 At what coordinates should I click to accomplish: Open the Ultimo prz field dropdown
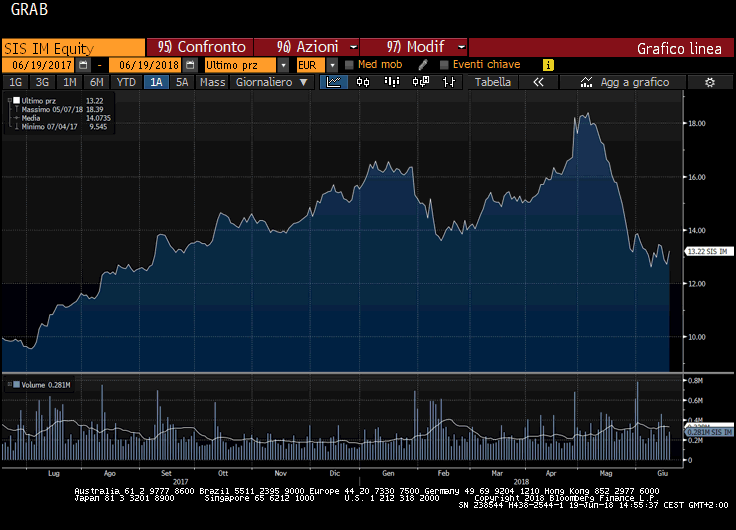point(283,65)
